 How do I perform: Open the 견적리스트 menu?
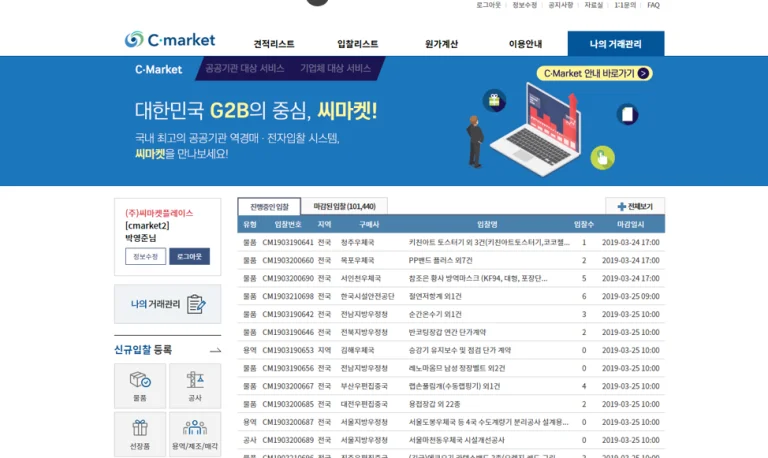click(x=274, y=44)
